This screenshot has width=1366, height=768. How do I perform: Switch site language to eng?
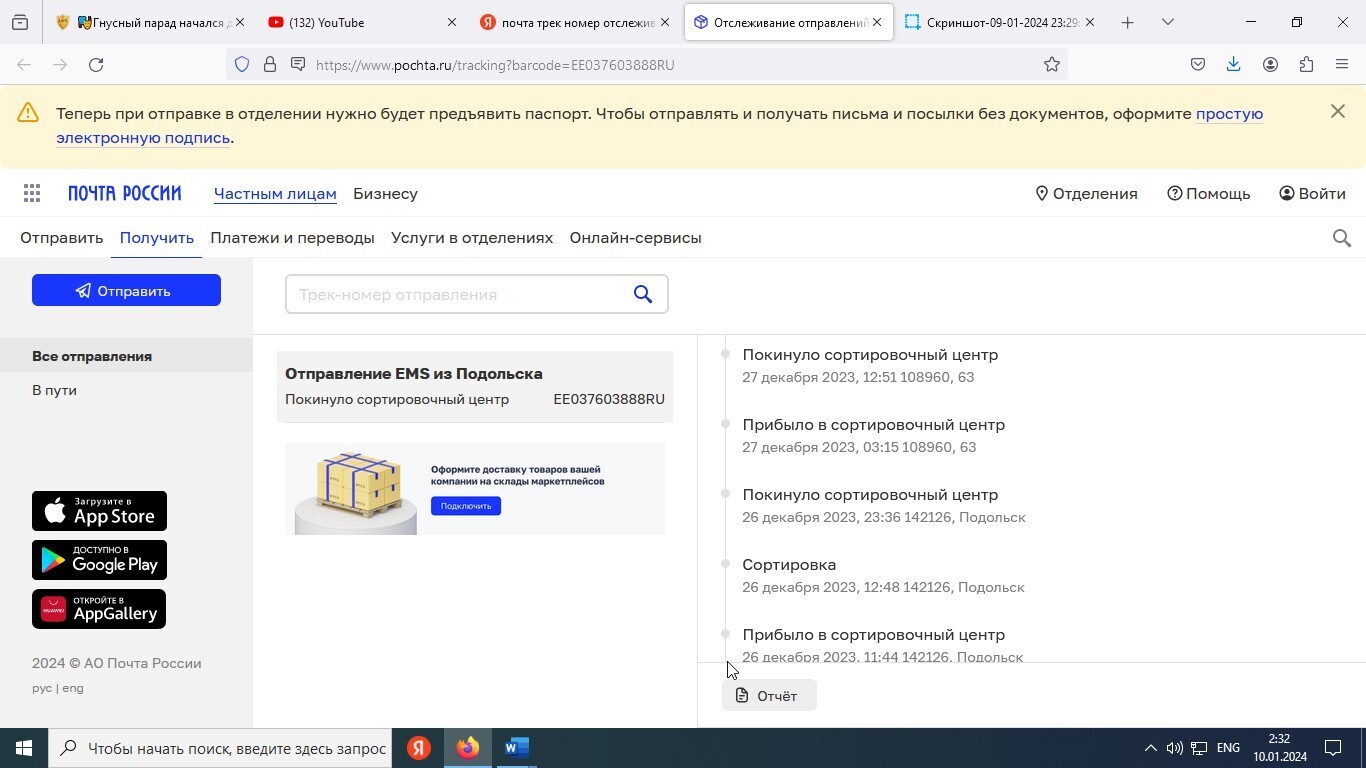(x=73, y=688)
